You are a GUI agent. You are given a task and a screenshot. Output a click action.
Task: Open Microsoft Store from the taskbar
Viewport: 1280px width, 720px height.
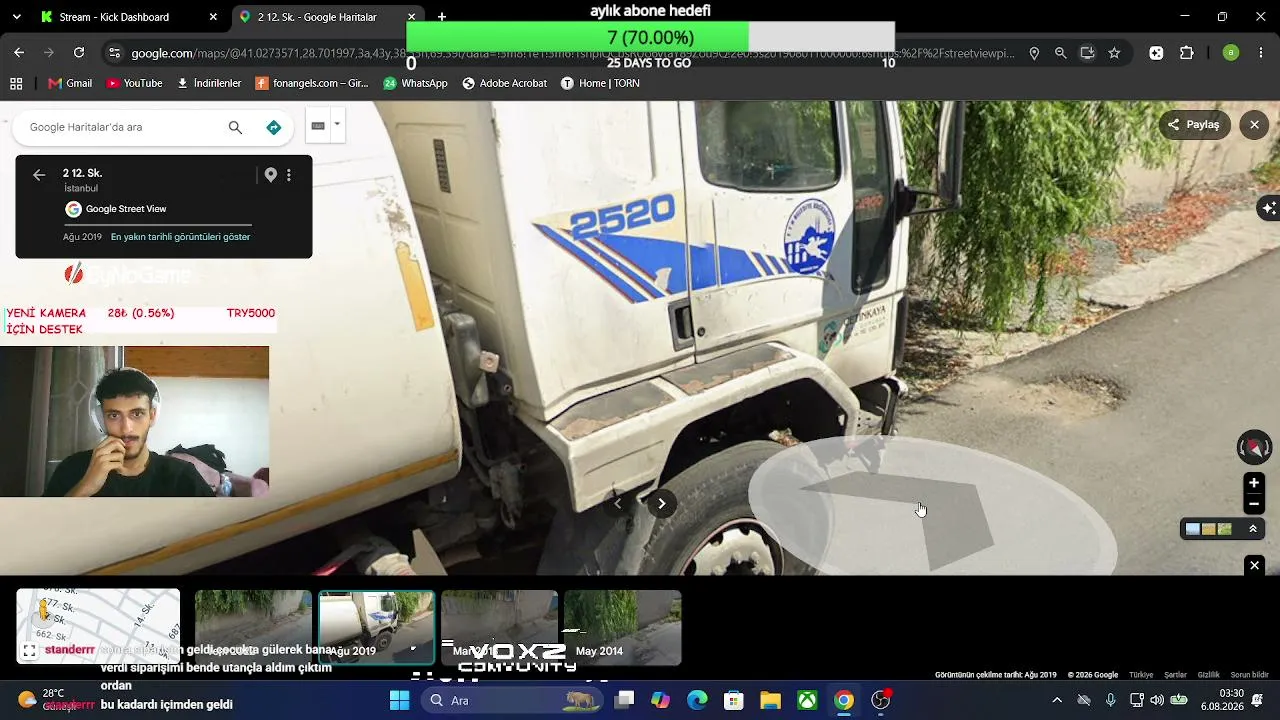[734, 700]
